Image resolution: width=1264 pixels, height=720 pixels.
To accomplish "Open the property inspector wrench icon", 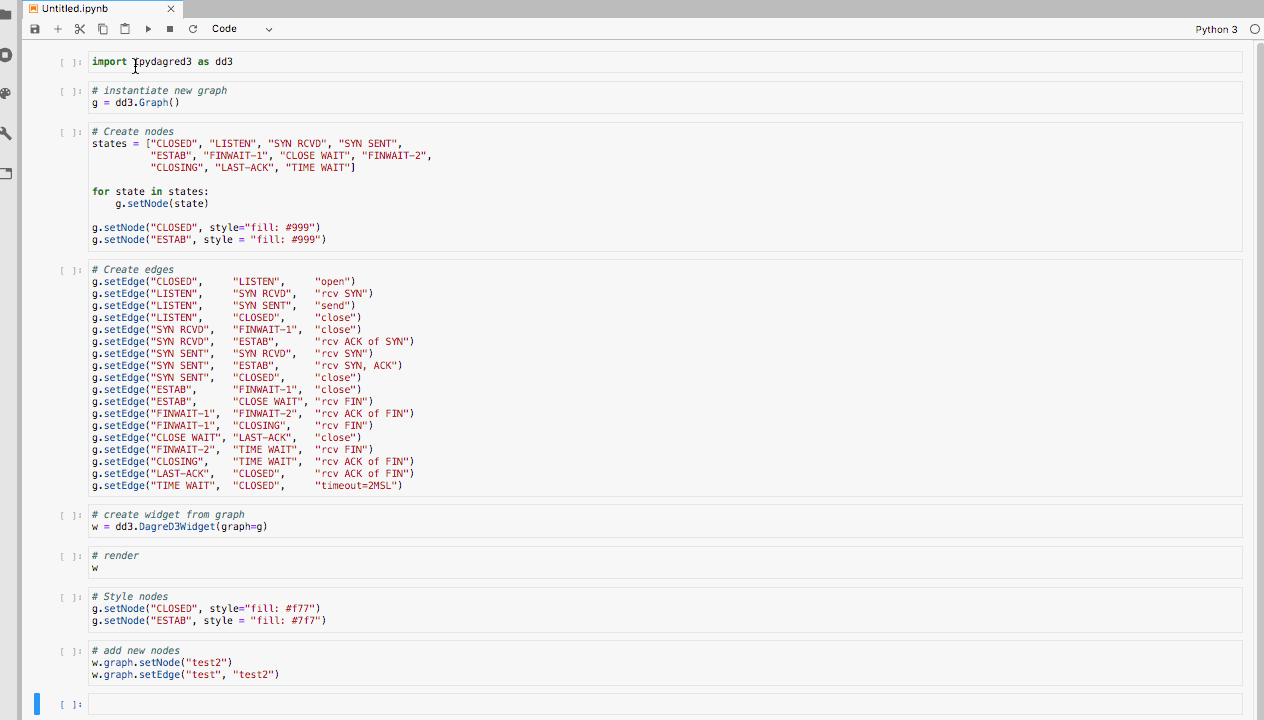I will click(5, 132).
